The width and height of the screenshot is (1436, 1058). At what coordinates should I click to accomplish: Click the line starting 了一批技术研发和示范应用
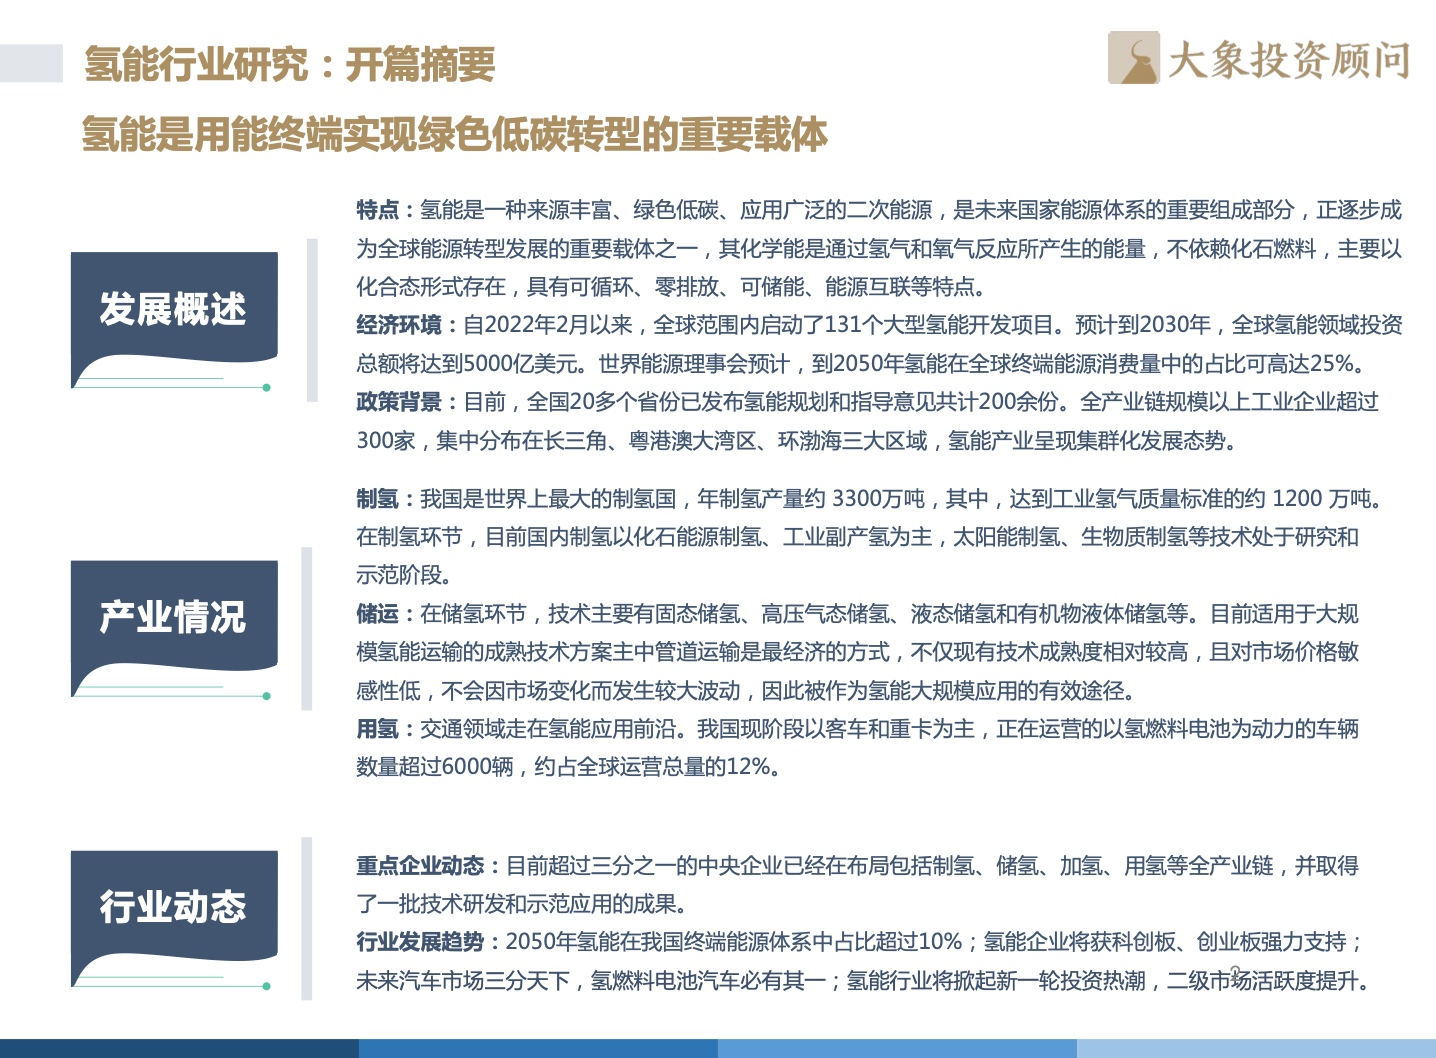[x=523, y=904]
